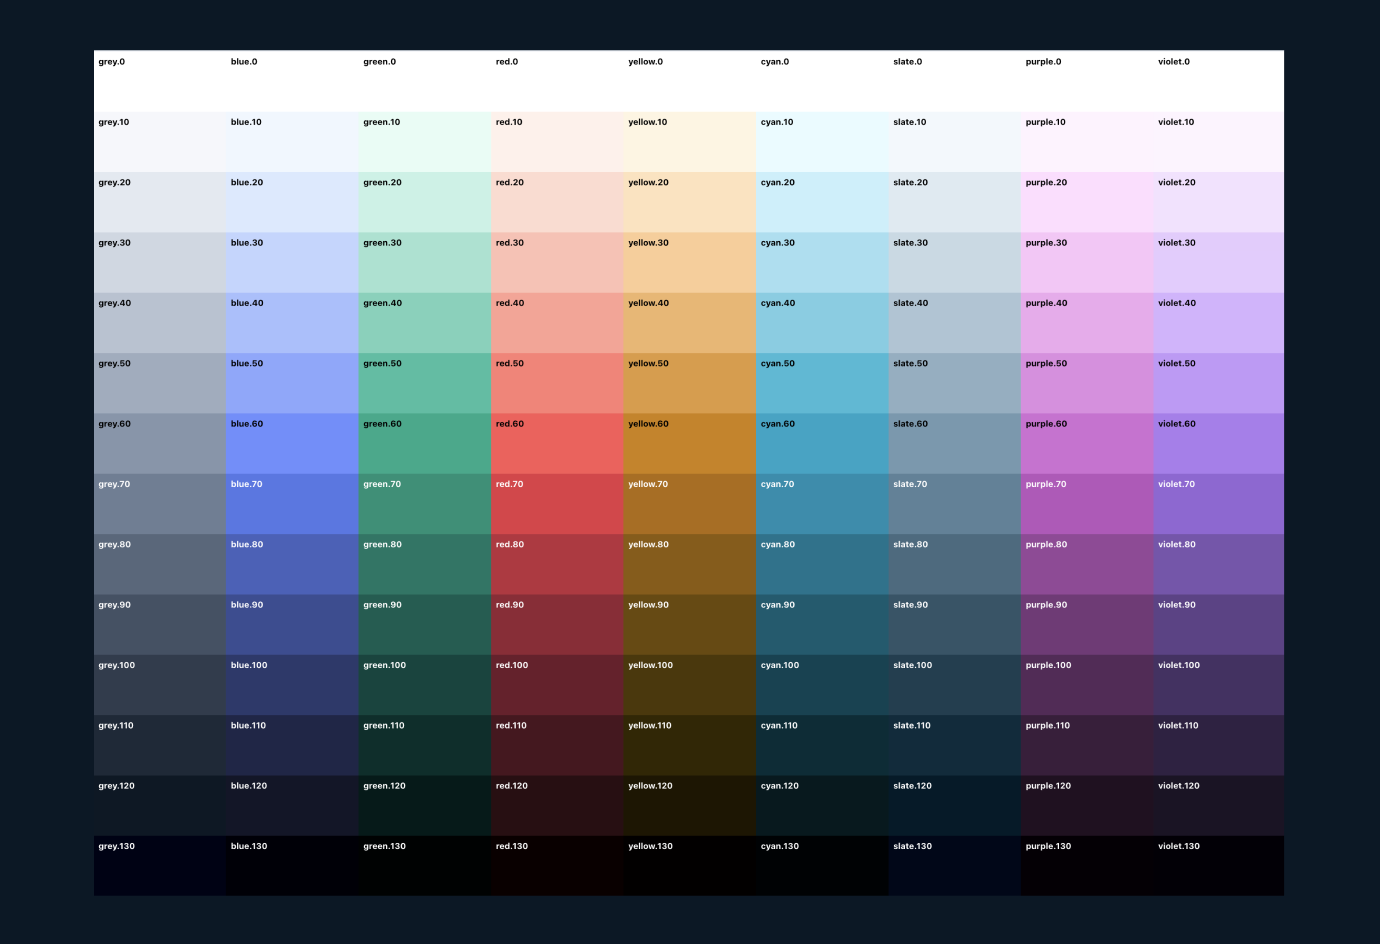This screenshot has height=944, width=1380.
Task: Select the grey.100 dark swatch
Action: [160, 685]
